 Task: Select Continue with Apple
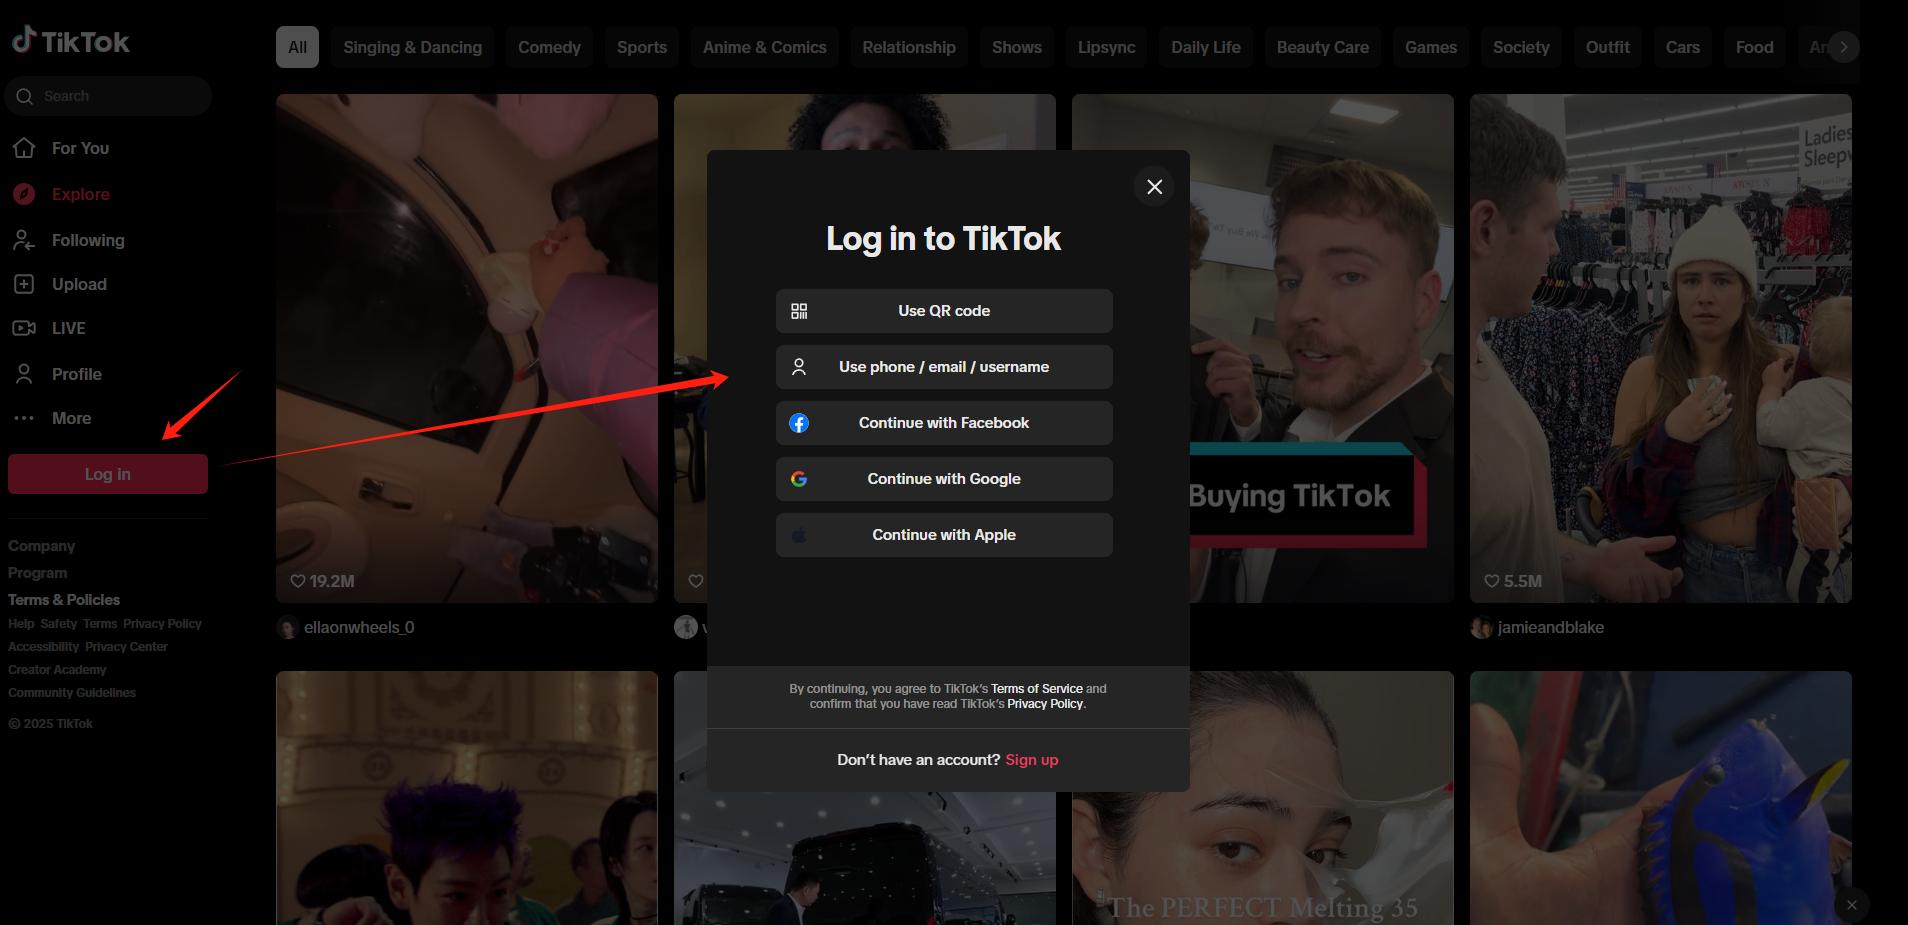[x=943, y=535]
